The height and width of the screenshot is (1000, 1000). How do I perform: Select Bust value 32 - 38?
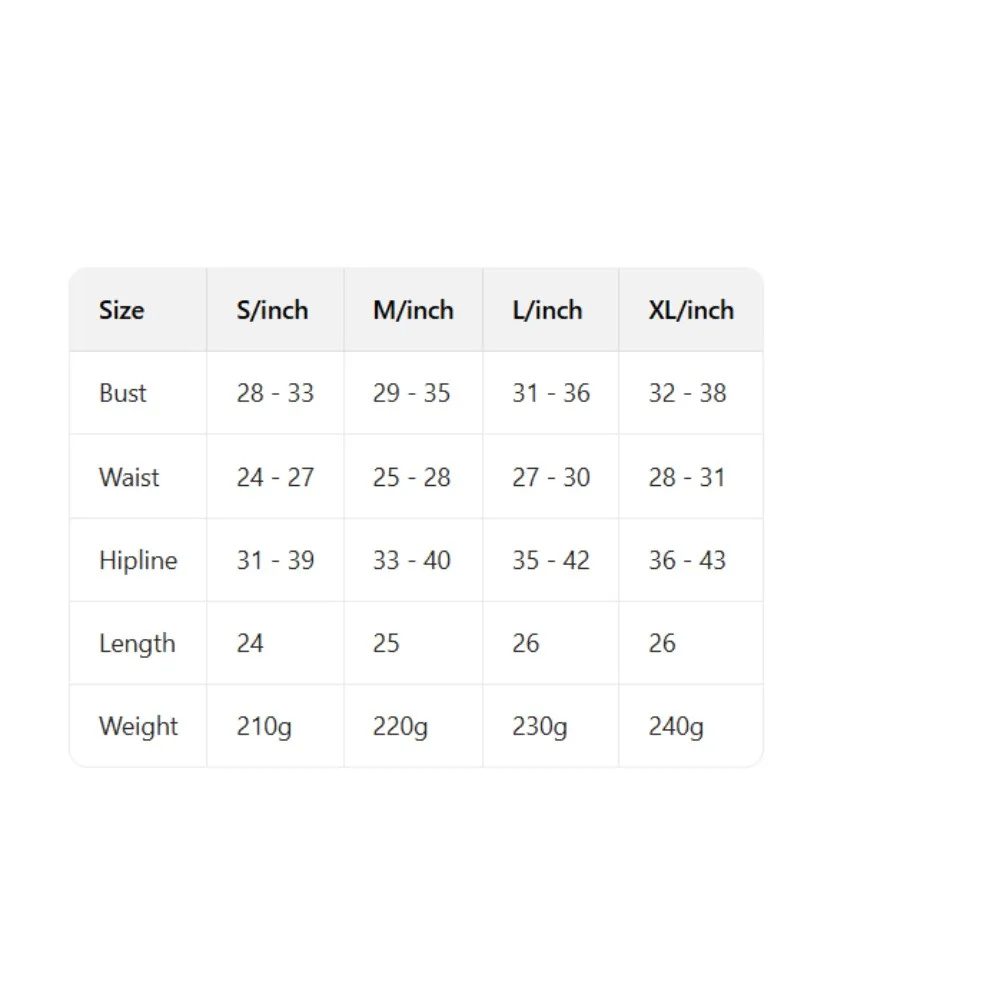687,393
